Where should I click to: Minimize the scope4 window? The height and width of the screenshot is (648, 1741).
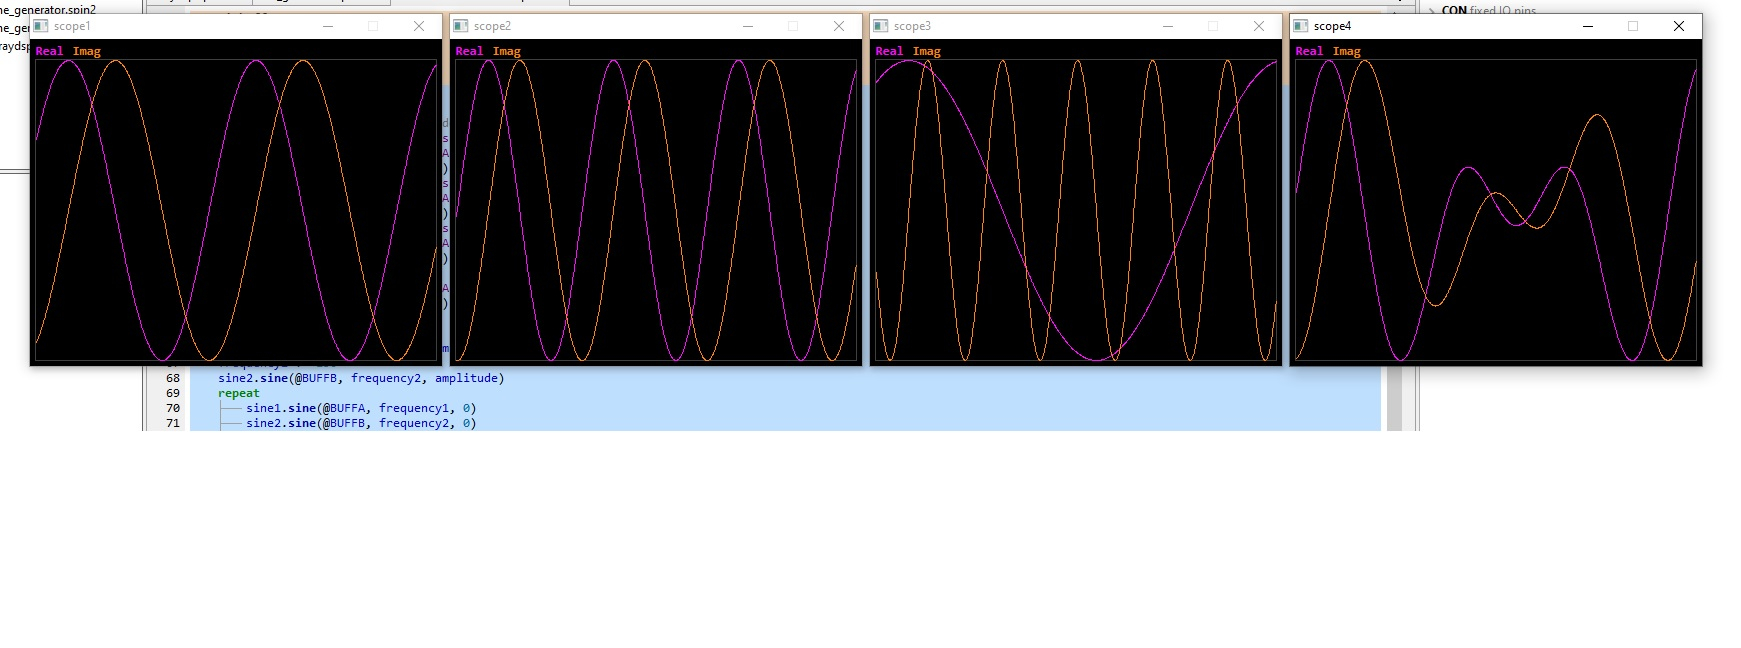coord(1587,26)
